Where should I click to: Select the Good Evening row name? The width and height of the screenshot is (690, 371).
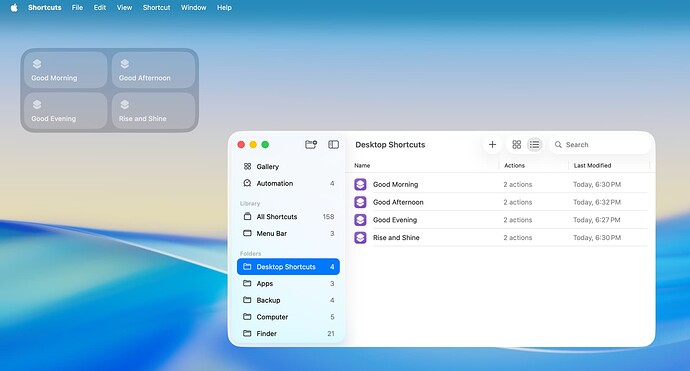395,220
